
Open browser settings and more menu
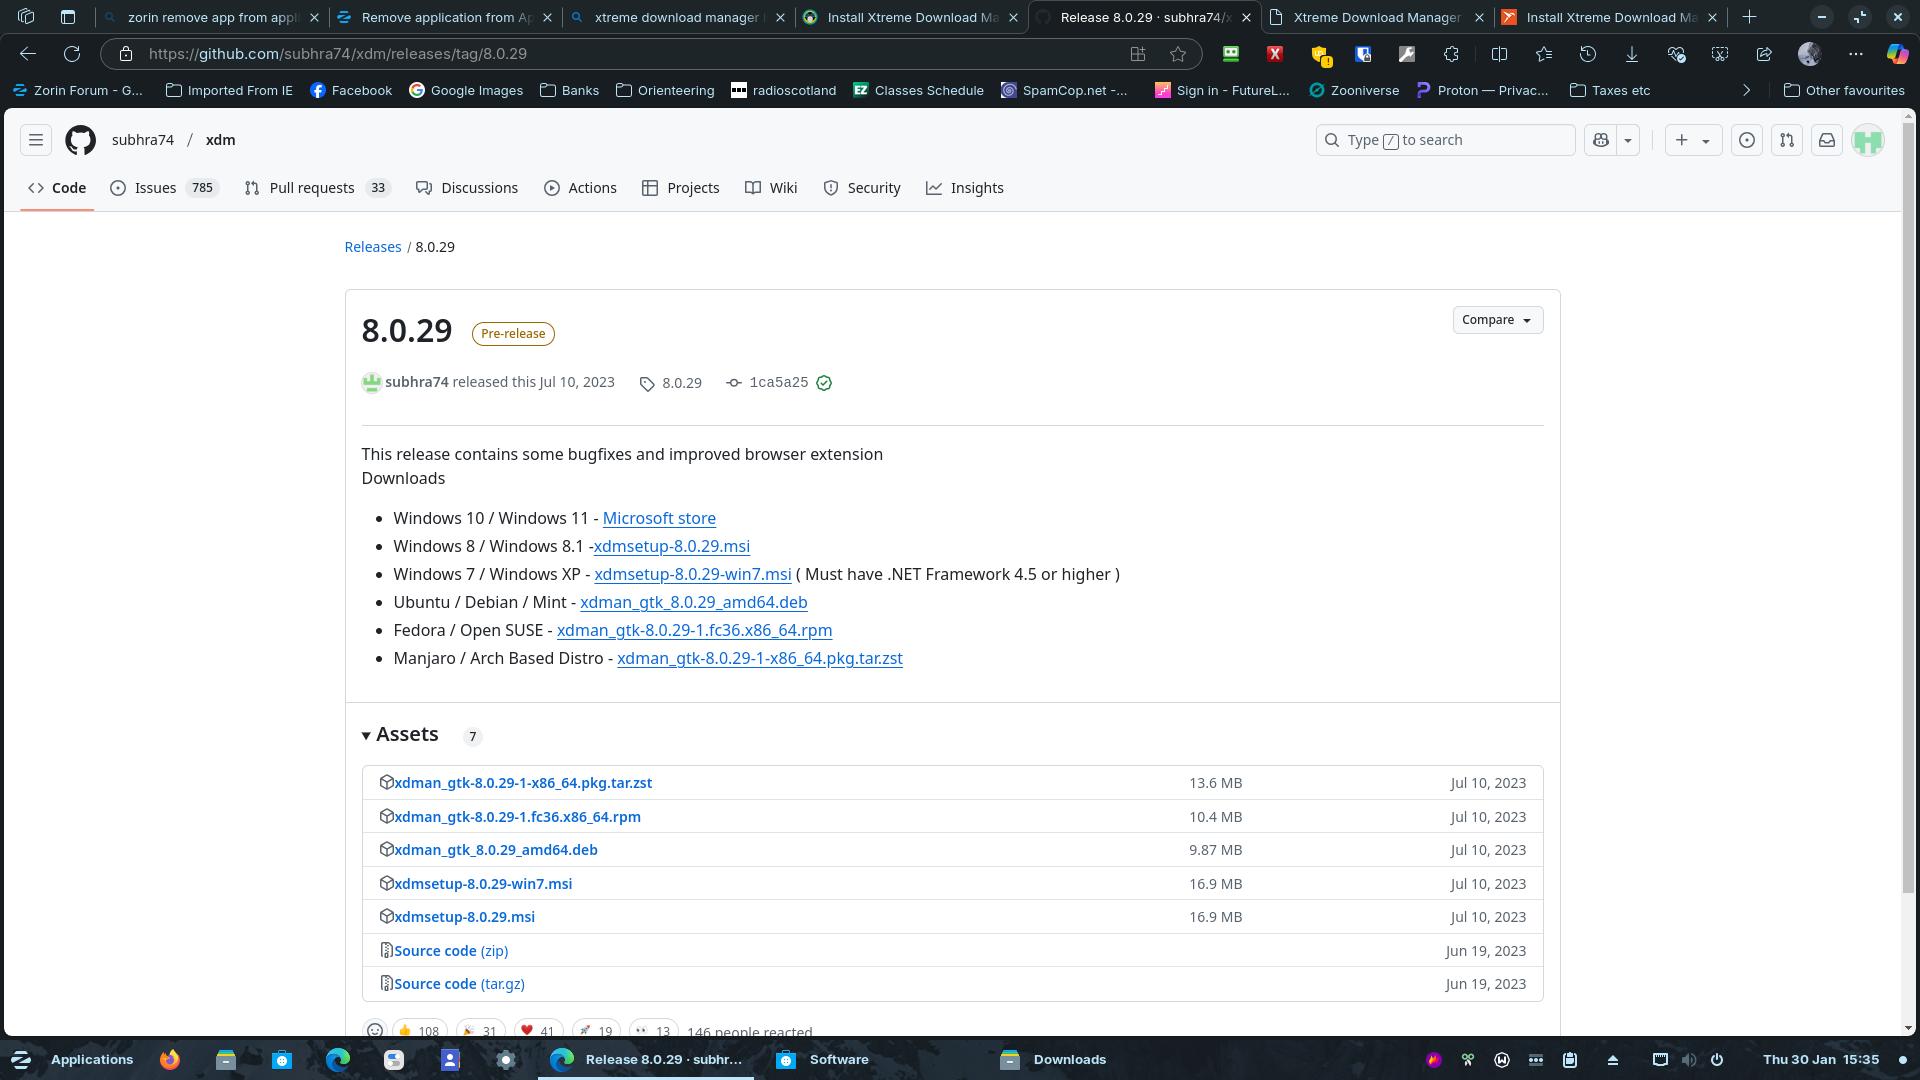tap(1856, 54)
